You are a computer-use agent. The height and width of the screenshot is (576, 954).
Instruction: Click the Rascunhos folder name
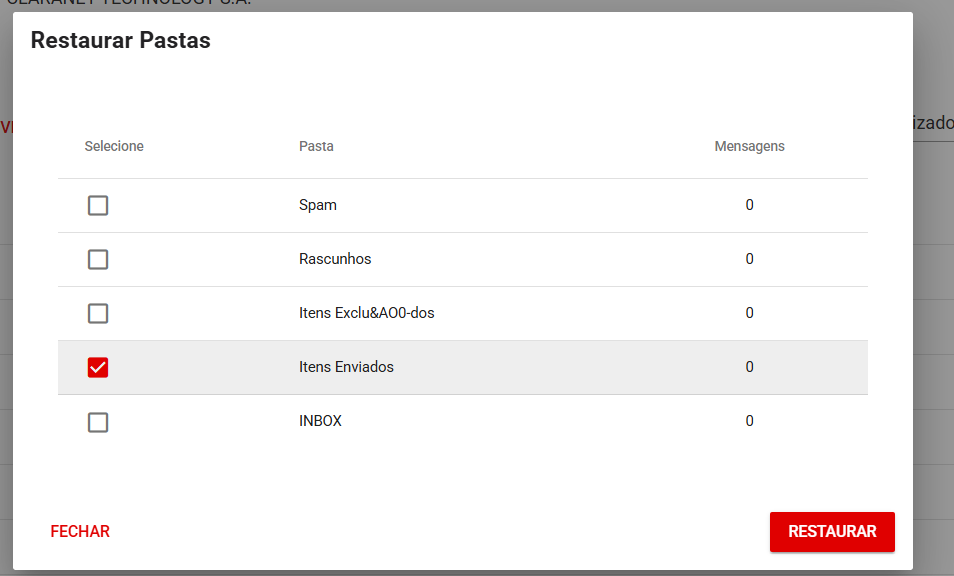tap(335, 260)
